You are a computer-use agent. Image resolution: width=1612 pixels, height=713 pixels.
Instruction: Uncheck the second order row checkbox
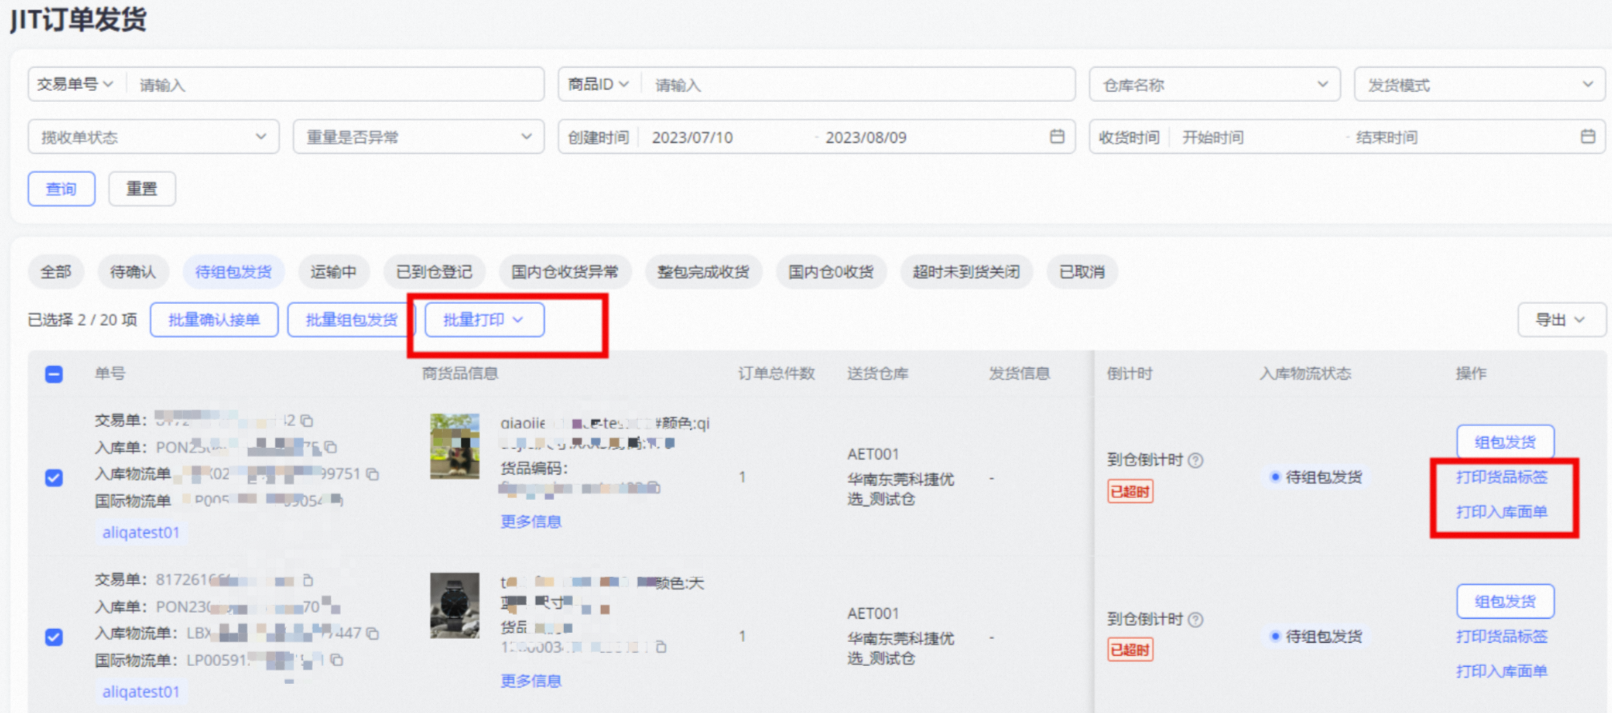[x=54, y=637]
